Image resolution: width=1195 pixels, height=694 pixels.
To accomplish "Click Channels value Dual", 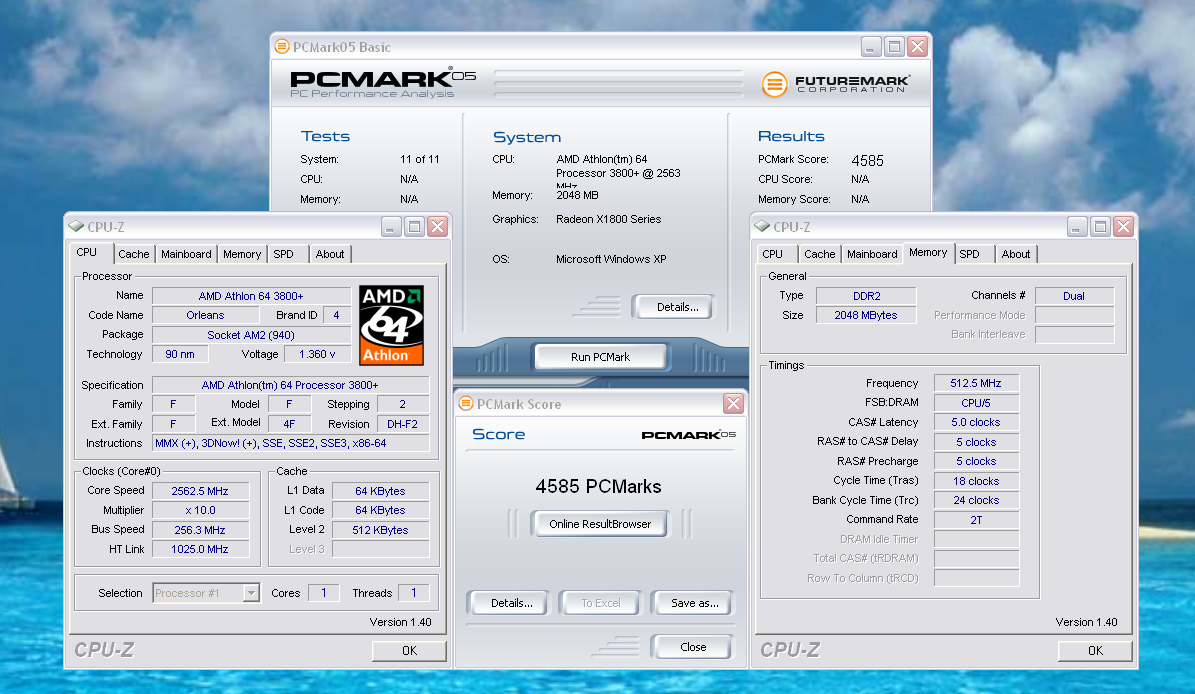I will point(1074,296).
